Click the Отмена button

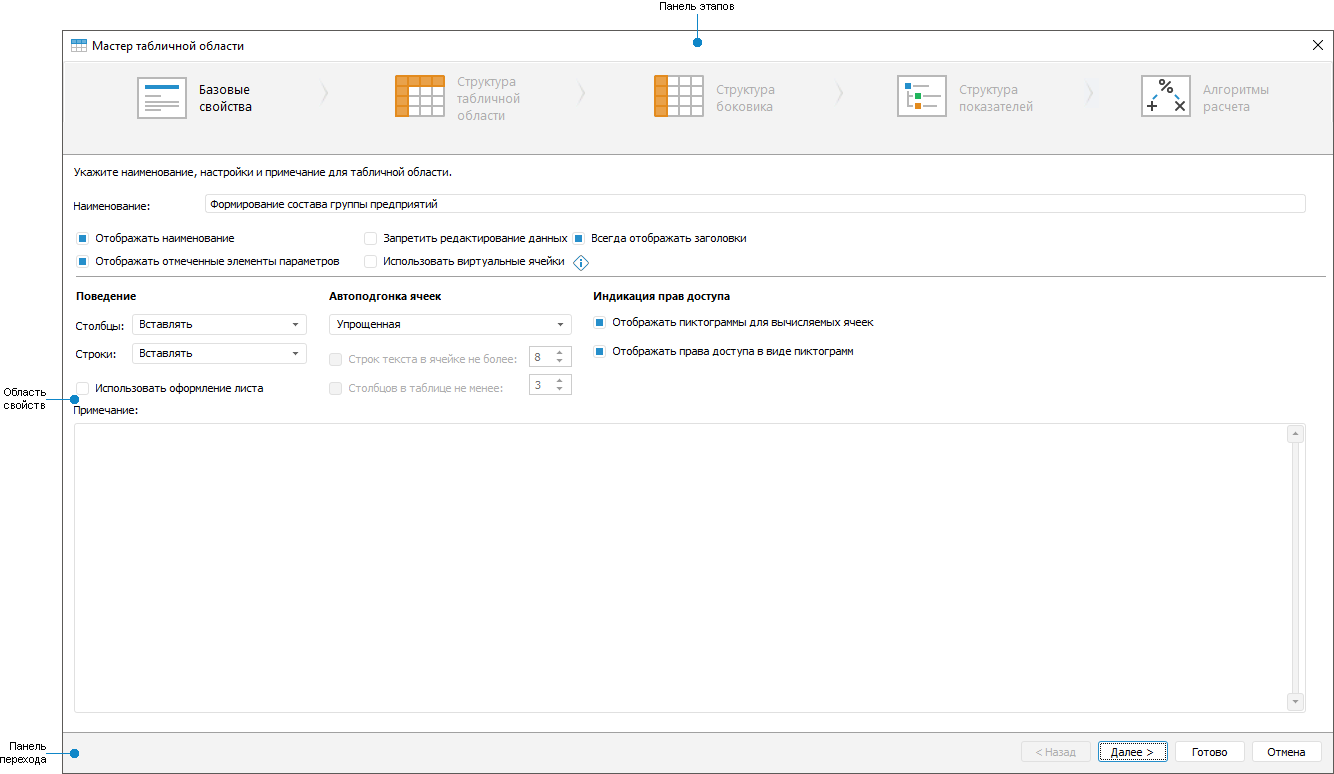(x=1286, y=752)
